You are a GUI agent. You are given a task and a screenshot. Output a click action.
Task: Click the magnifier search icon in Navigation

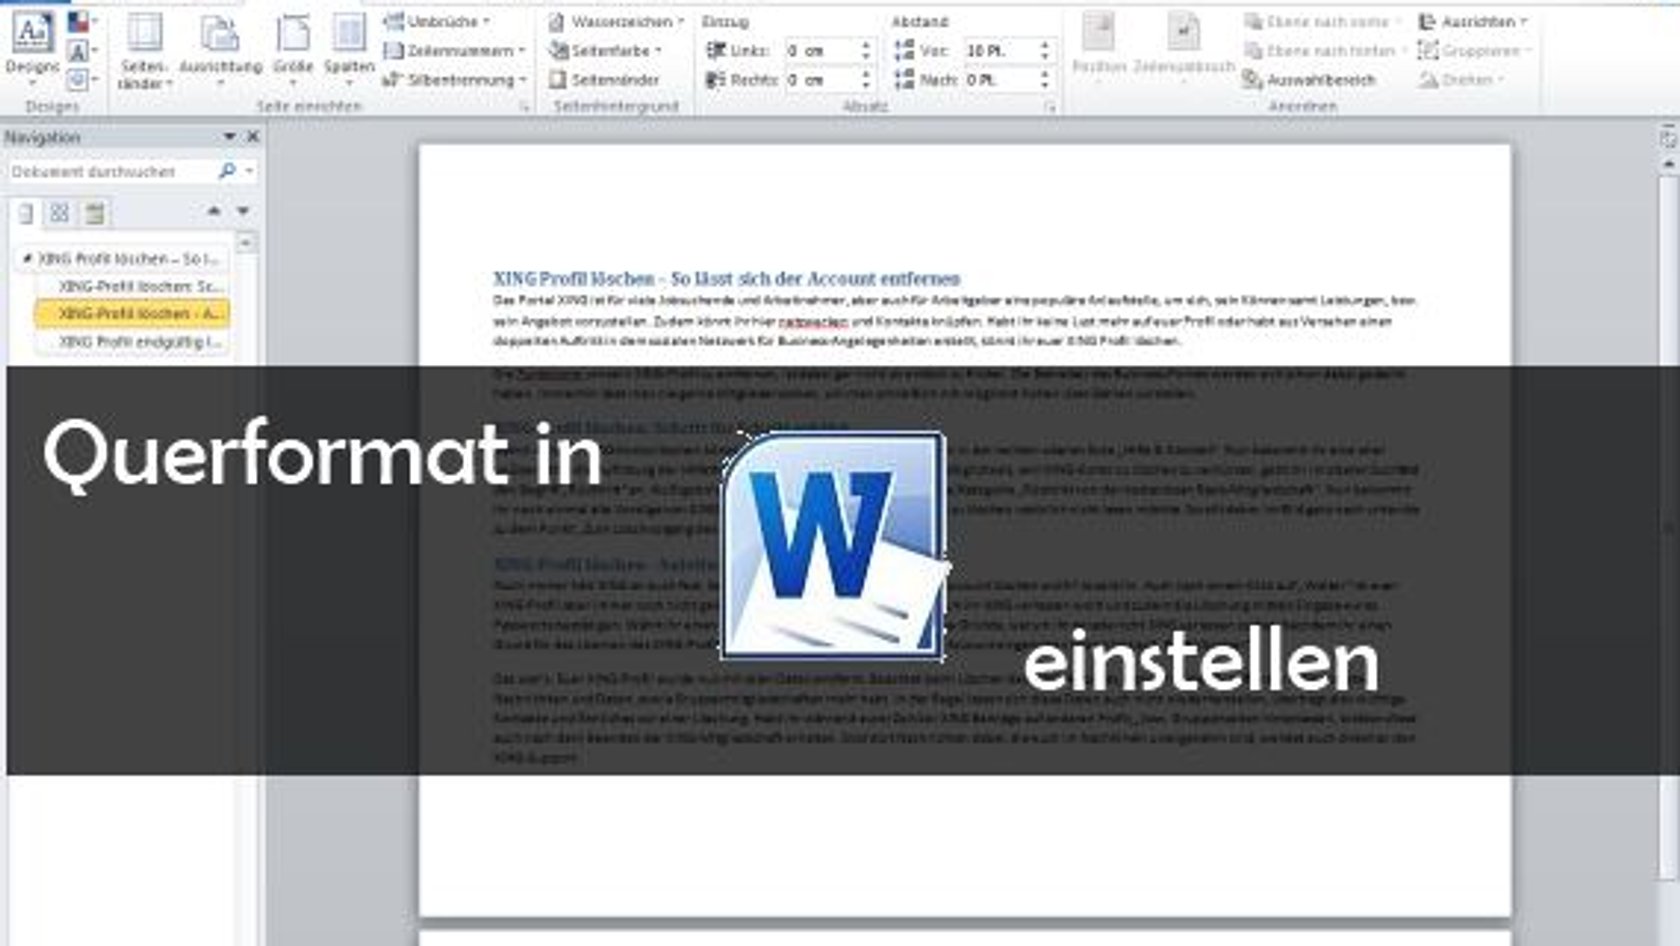(x=227, y=172)
